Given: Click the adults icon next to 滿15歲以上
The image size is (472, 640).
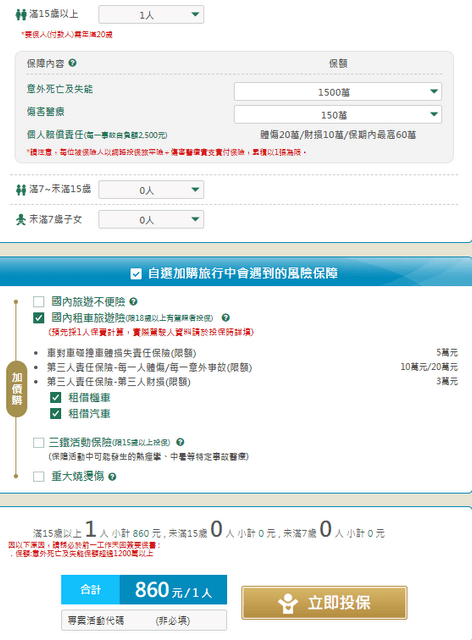Looking at the screenshot, I should tap(21, 15).
